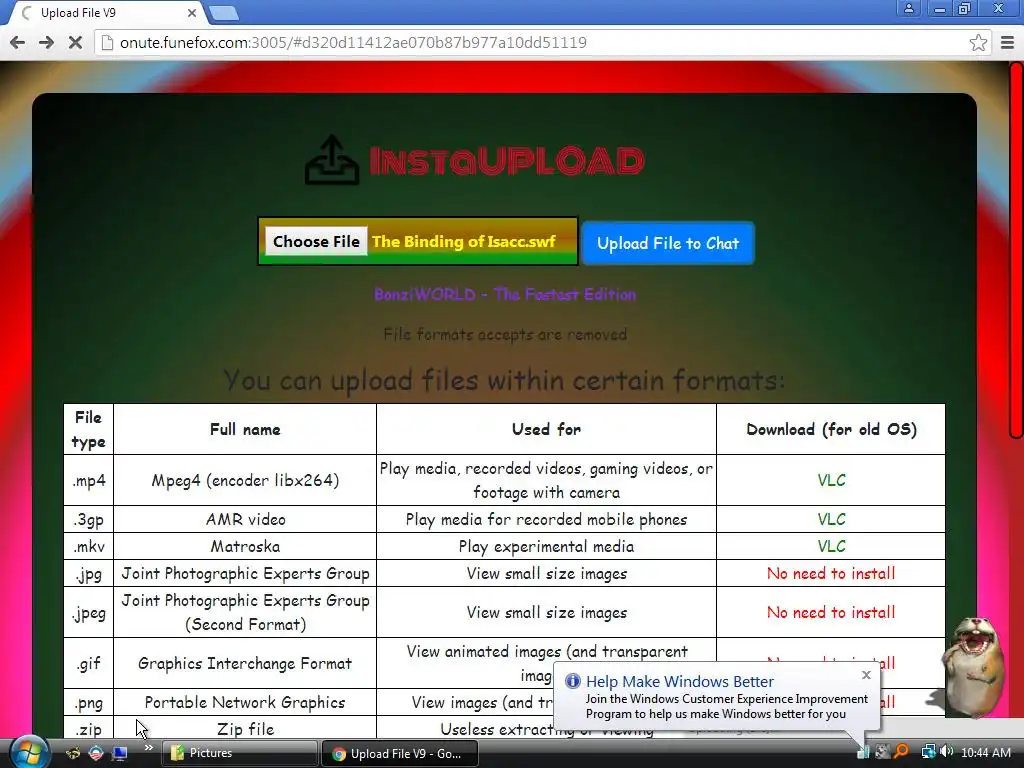Click the InstaUpload tray logo icon
The image size is (1024, 768).
point(332,160)
